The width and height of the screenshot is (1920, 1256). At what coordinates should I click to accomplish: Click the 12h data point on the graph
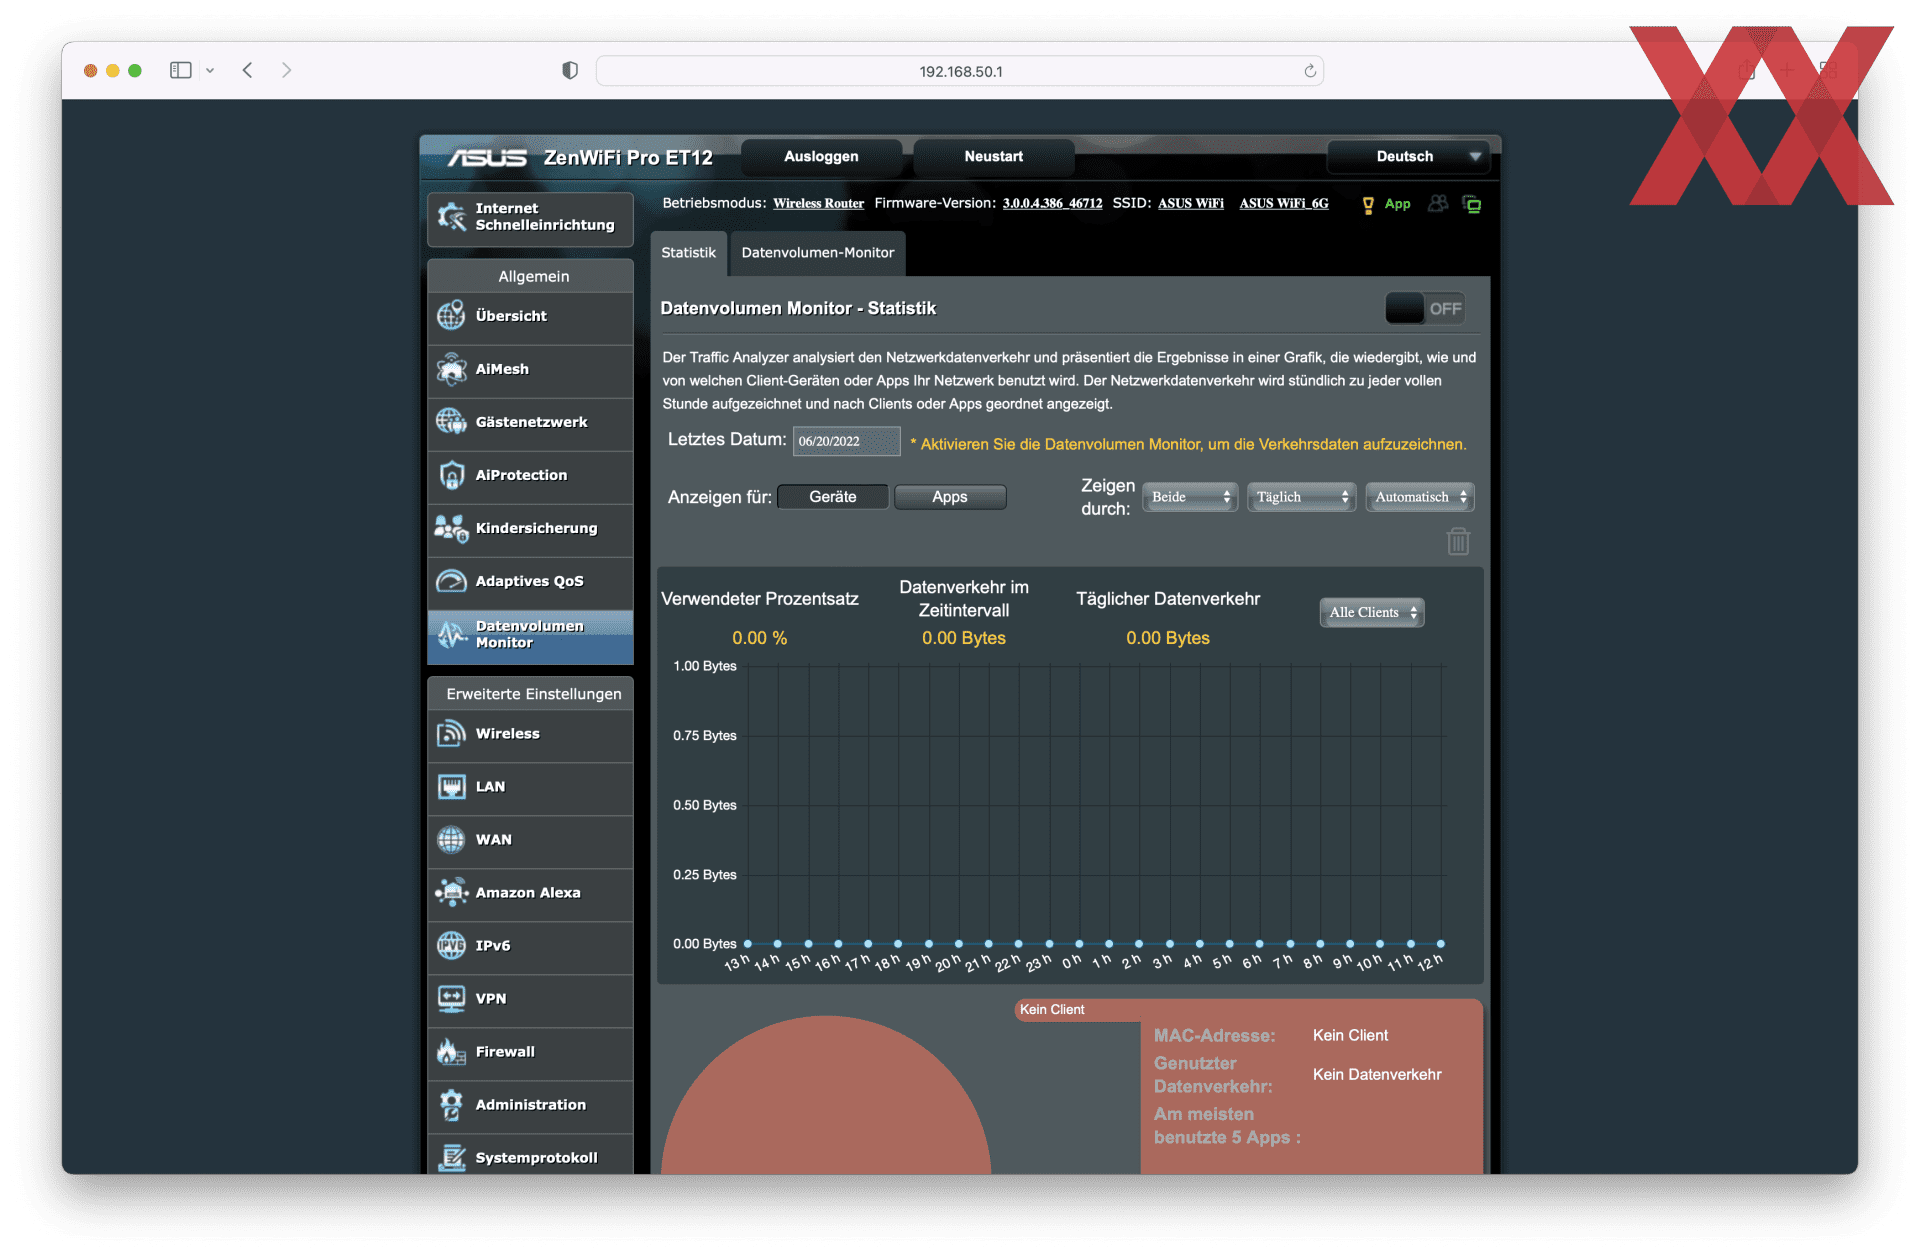(x=1441, y=943)
